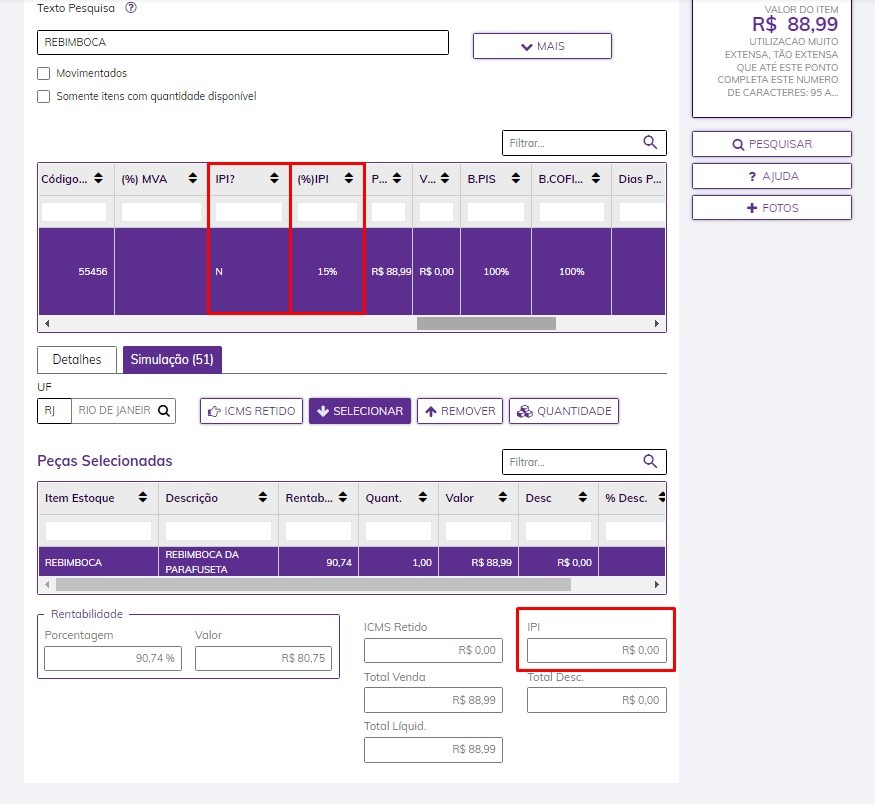
Task: Sort by the Rentab... column arrows
Action: coord(343,497)
